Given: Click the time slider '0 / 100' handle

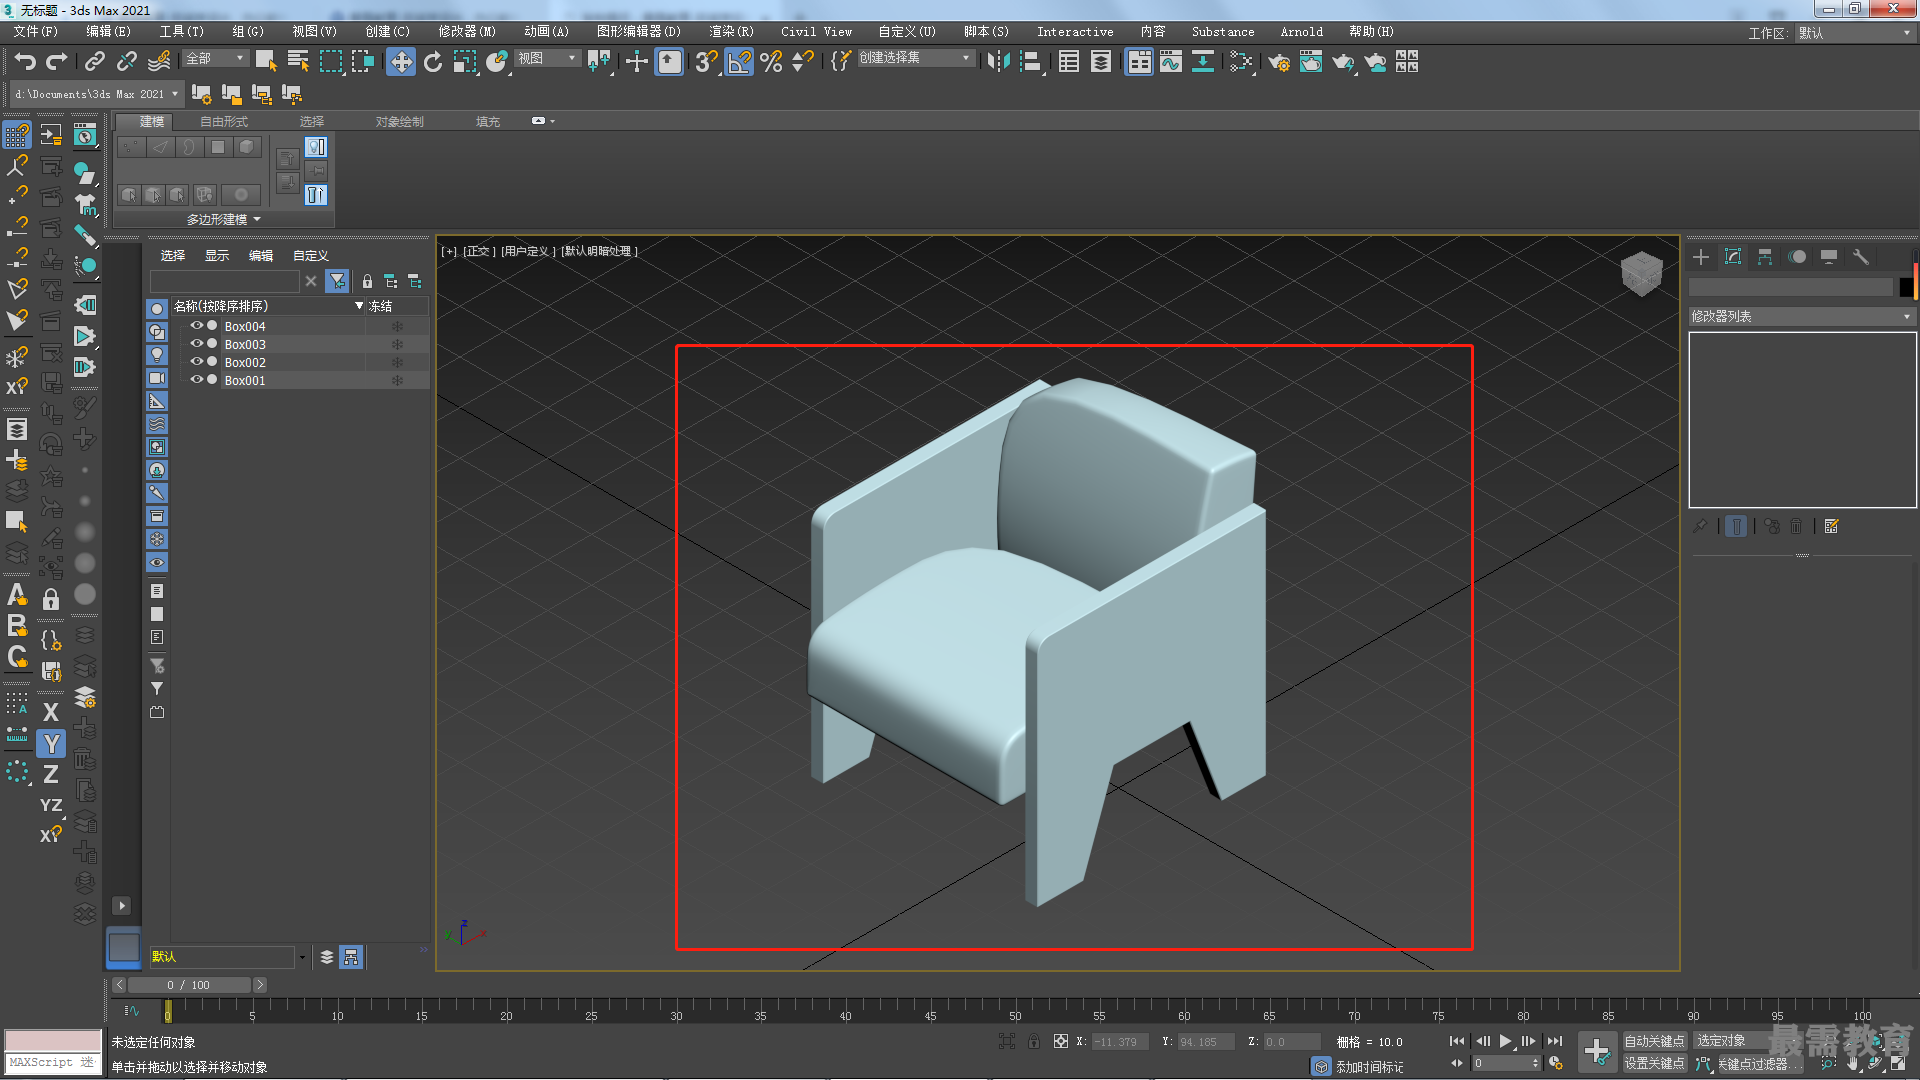Looking at the screenshot, I should 189,985.
